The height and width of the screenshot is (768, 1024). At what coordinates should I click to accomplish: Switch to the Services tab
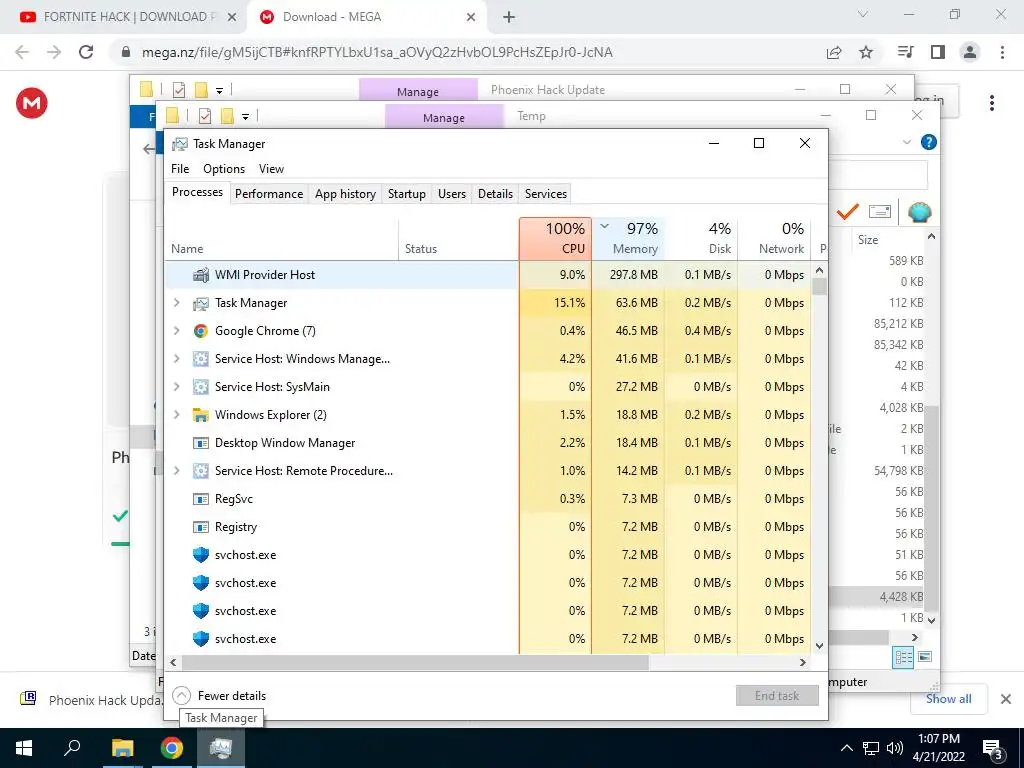coord(546,193)
